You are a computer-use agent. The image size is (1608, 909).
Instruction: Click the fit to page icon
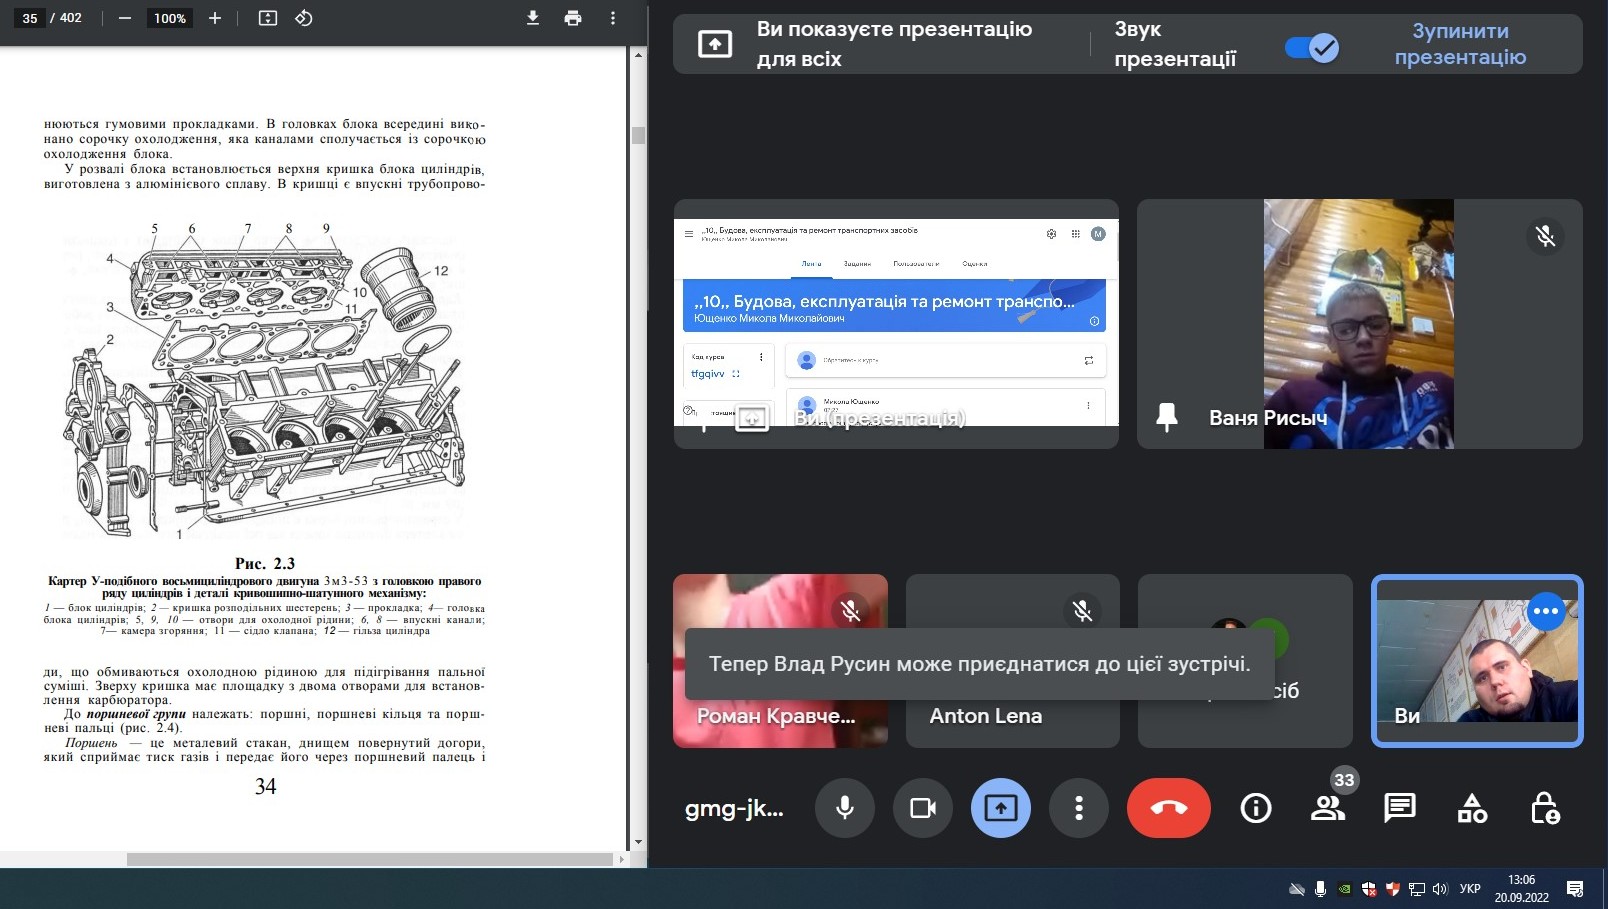tap(267, 18)
